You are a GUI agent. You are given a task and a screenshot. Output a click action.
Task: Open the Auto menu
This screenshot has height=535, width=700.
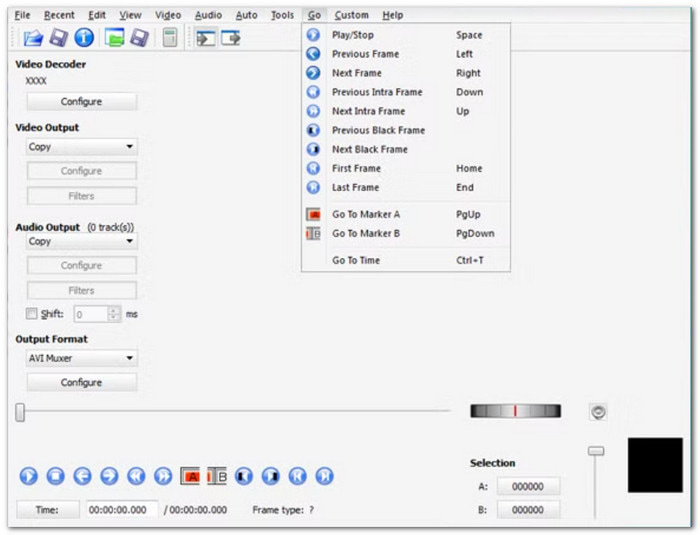click(246, 15)
